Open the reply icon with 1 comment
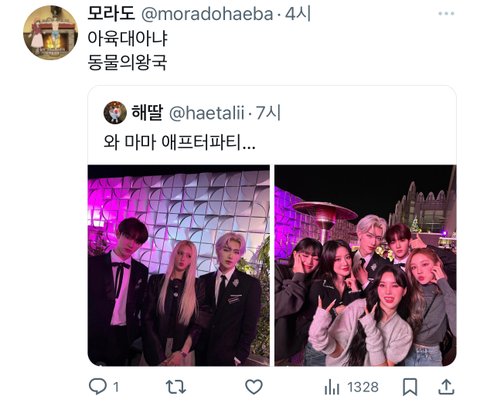The height and width of the screenshot is (403, 480). click(98, 387)
